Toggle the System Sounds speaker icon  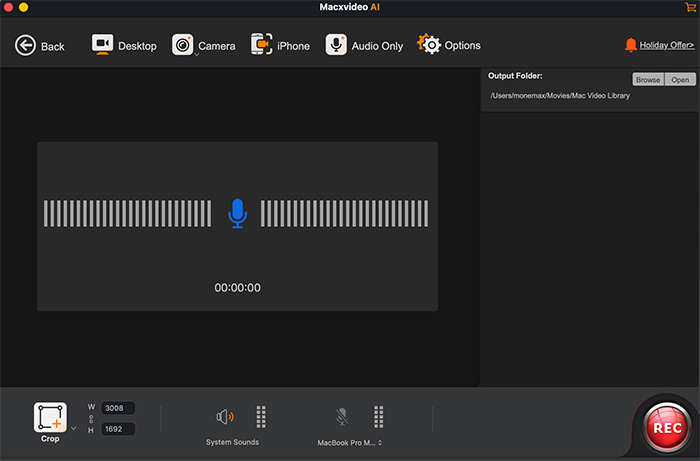click(225, 417)
